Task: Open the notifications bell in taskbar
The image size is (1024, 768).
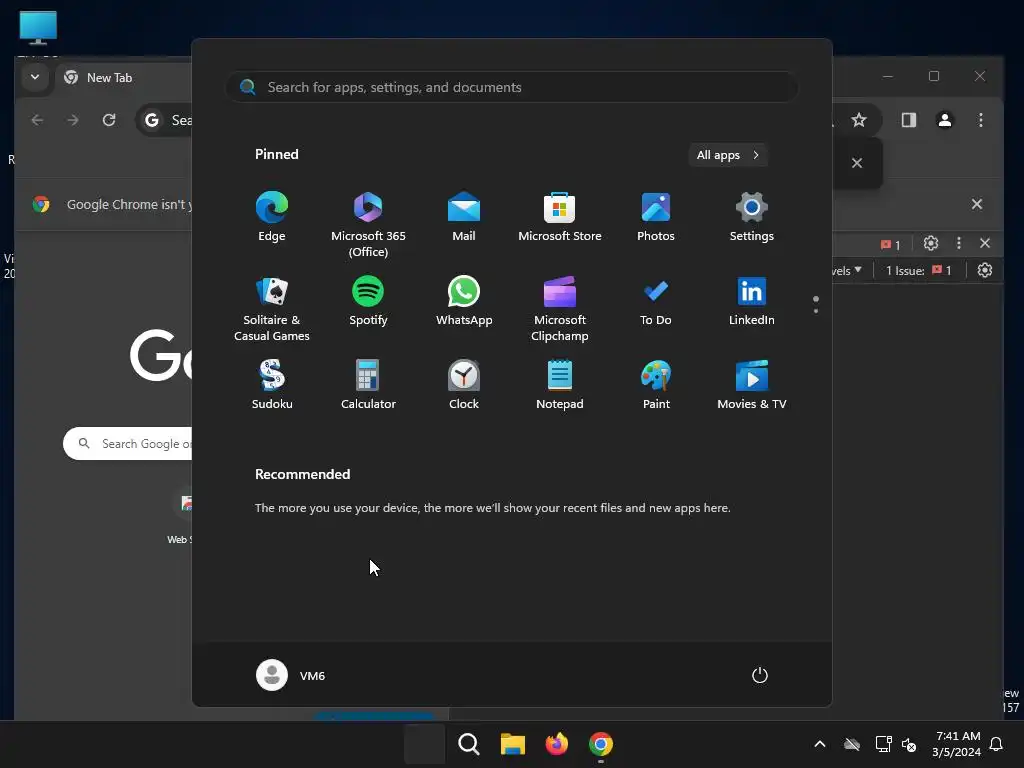Action: tap(996, 744)
